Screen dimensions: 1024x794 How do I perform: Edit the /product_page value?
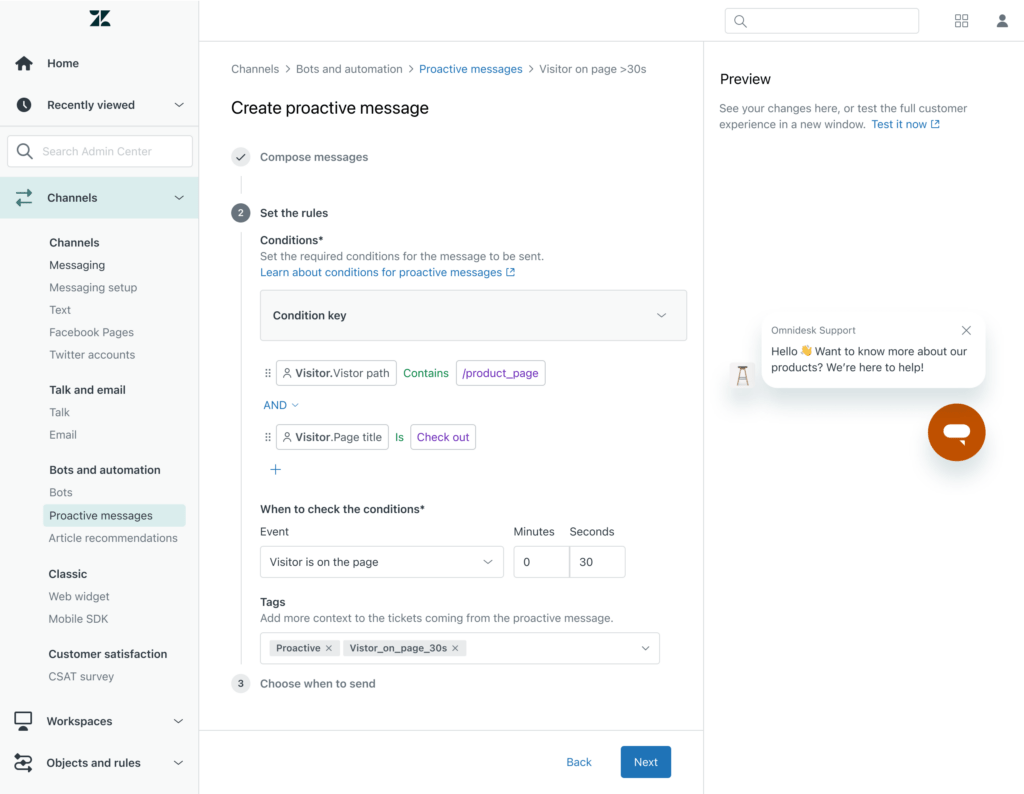(500, 373)
